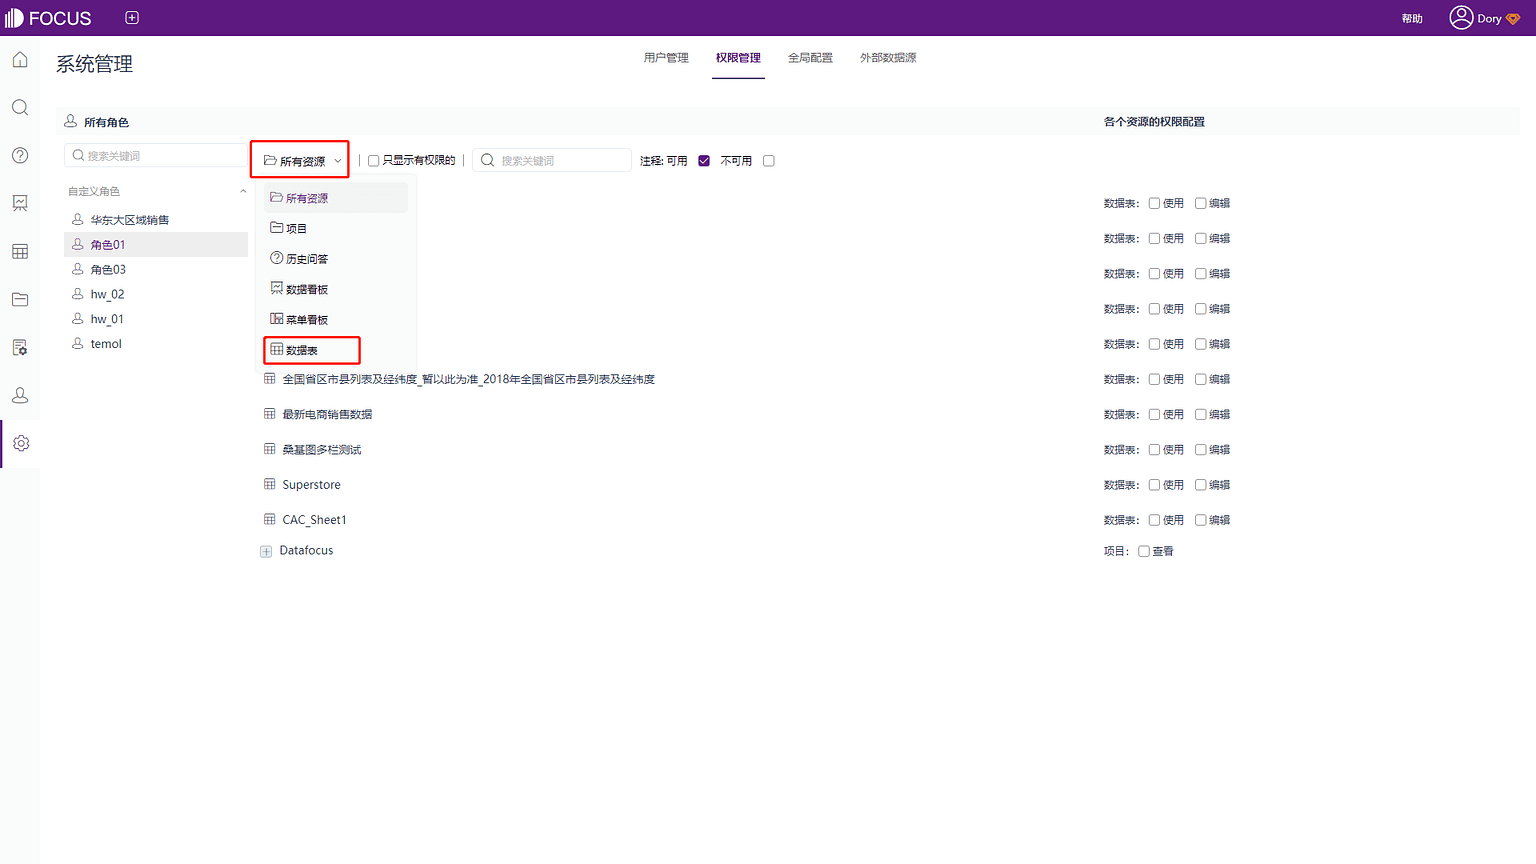Image resolution: width=1536 pixels, height=864 pixels.
Task: Switch to 权限管理 tab
Action: [x=738, y=58]
